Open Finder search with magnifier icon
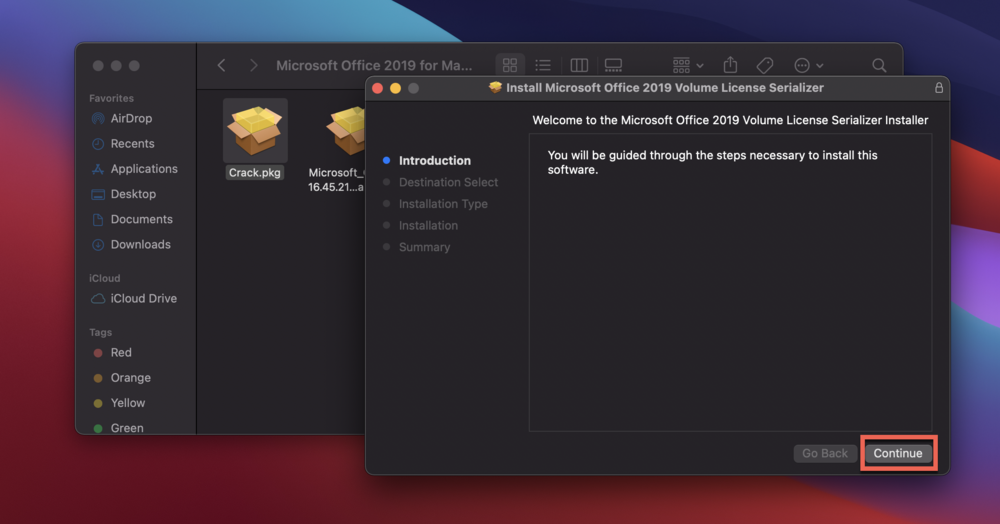Viewport: 1000px width, 524px height. [879, 65]
